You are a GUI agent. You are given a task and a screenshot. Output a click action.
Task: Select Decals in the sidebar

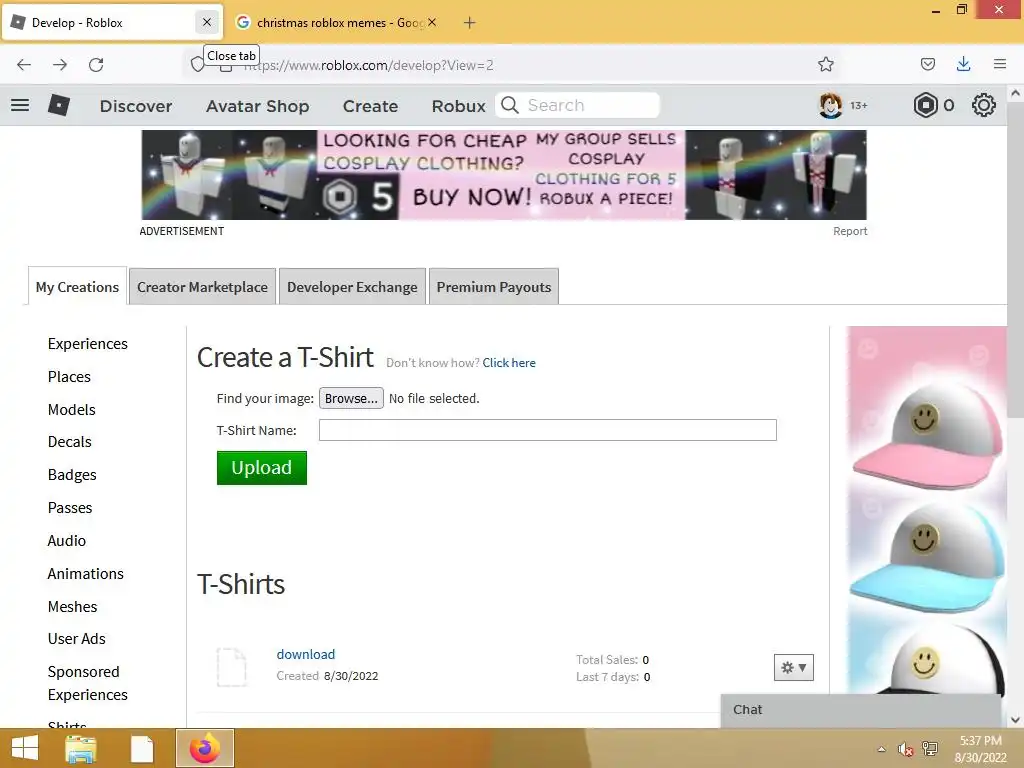[x=70, y=442]
